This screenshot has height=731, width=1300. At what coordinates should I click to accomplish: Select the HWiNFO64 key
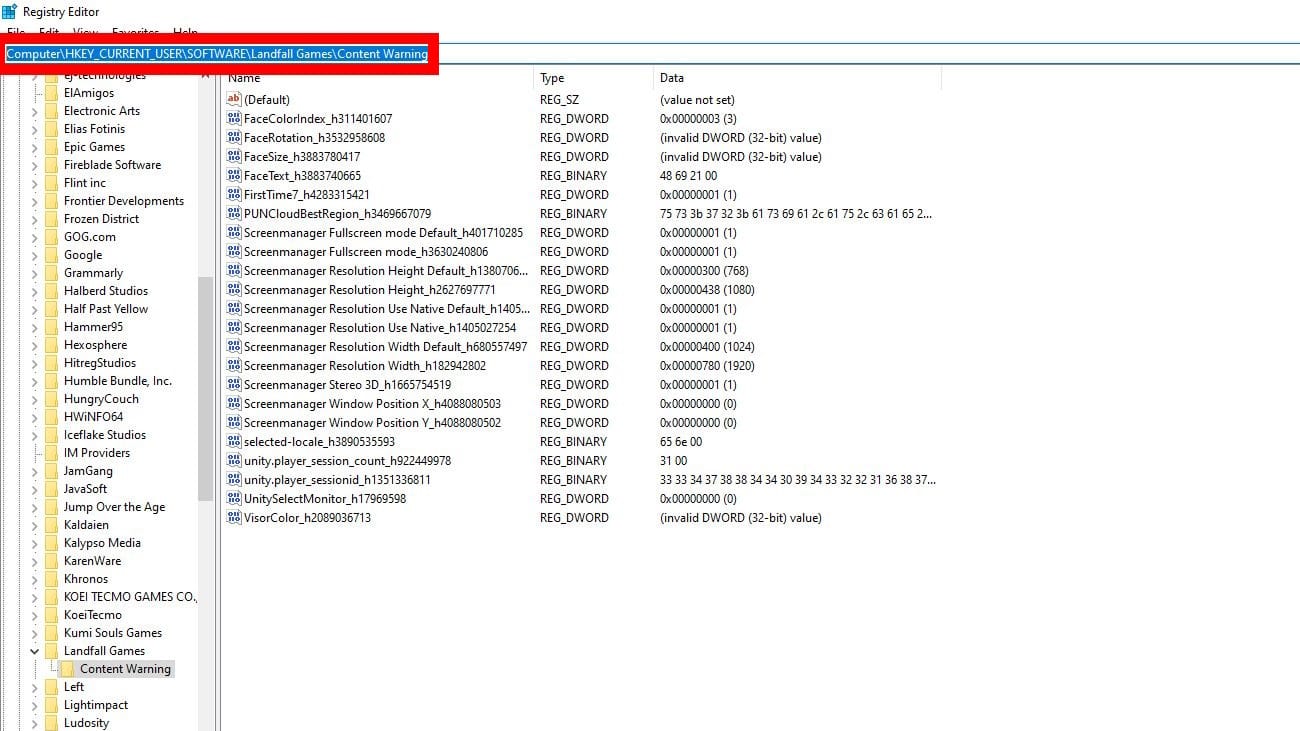click(x=93, y=417)
